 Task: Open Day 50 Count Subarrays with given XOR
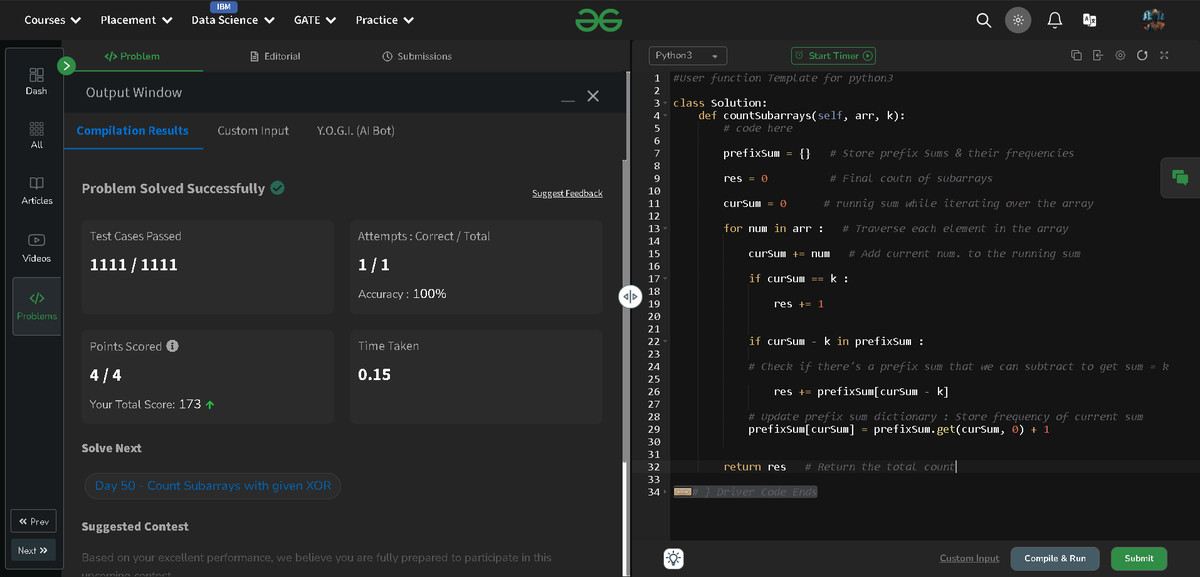tap(213, 486)
